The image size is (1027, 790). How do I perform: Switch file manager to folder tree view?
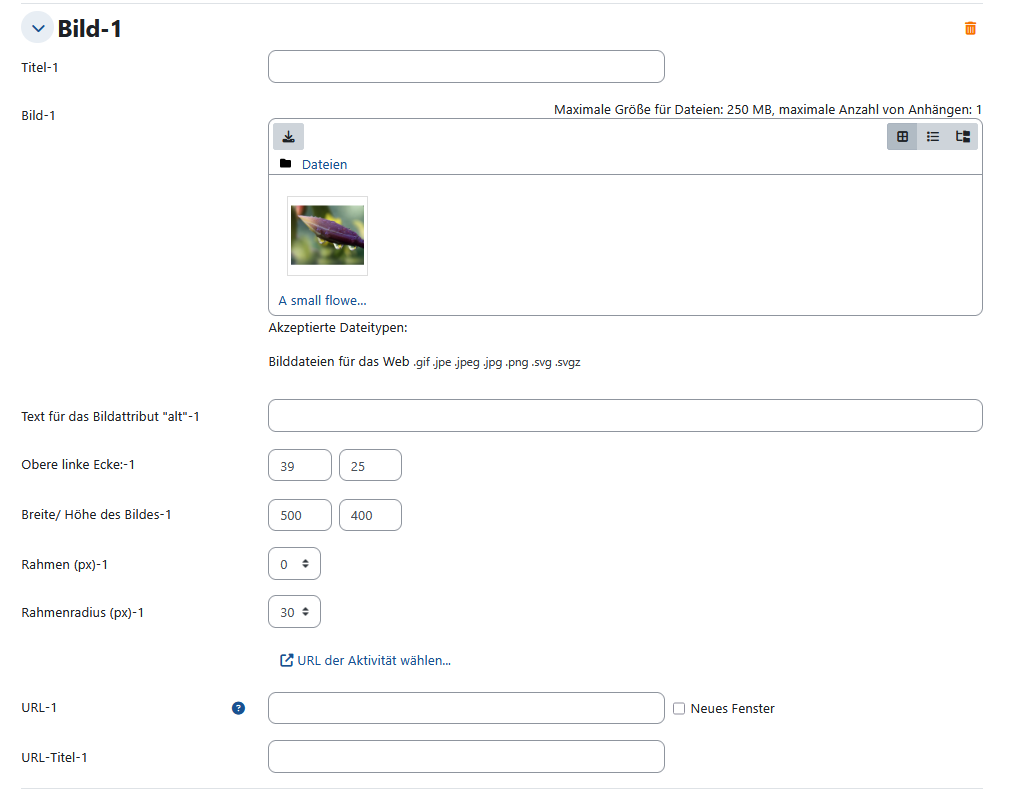(963, 136)
